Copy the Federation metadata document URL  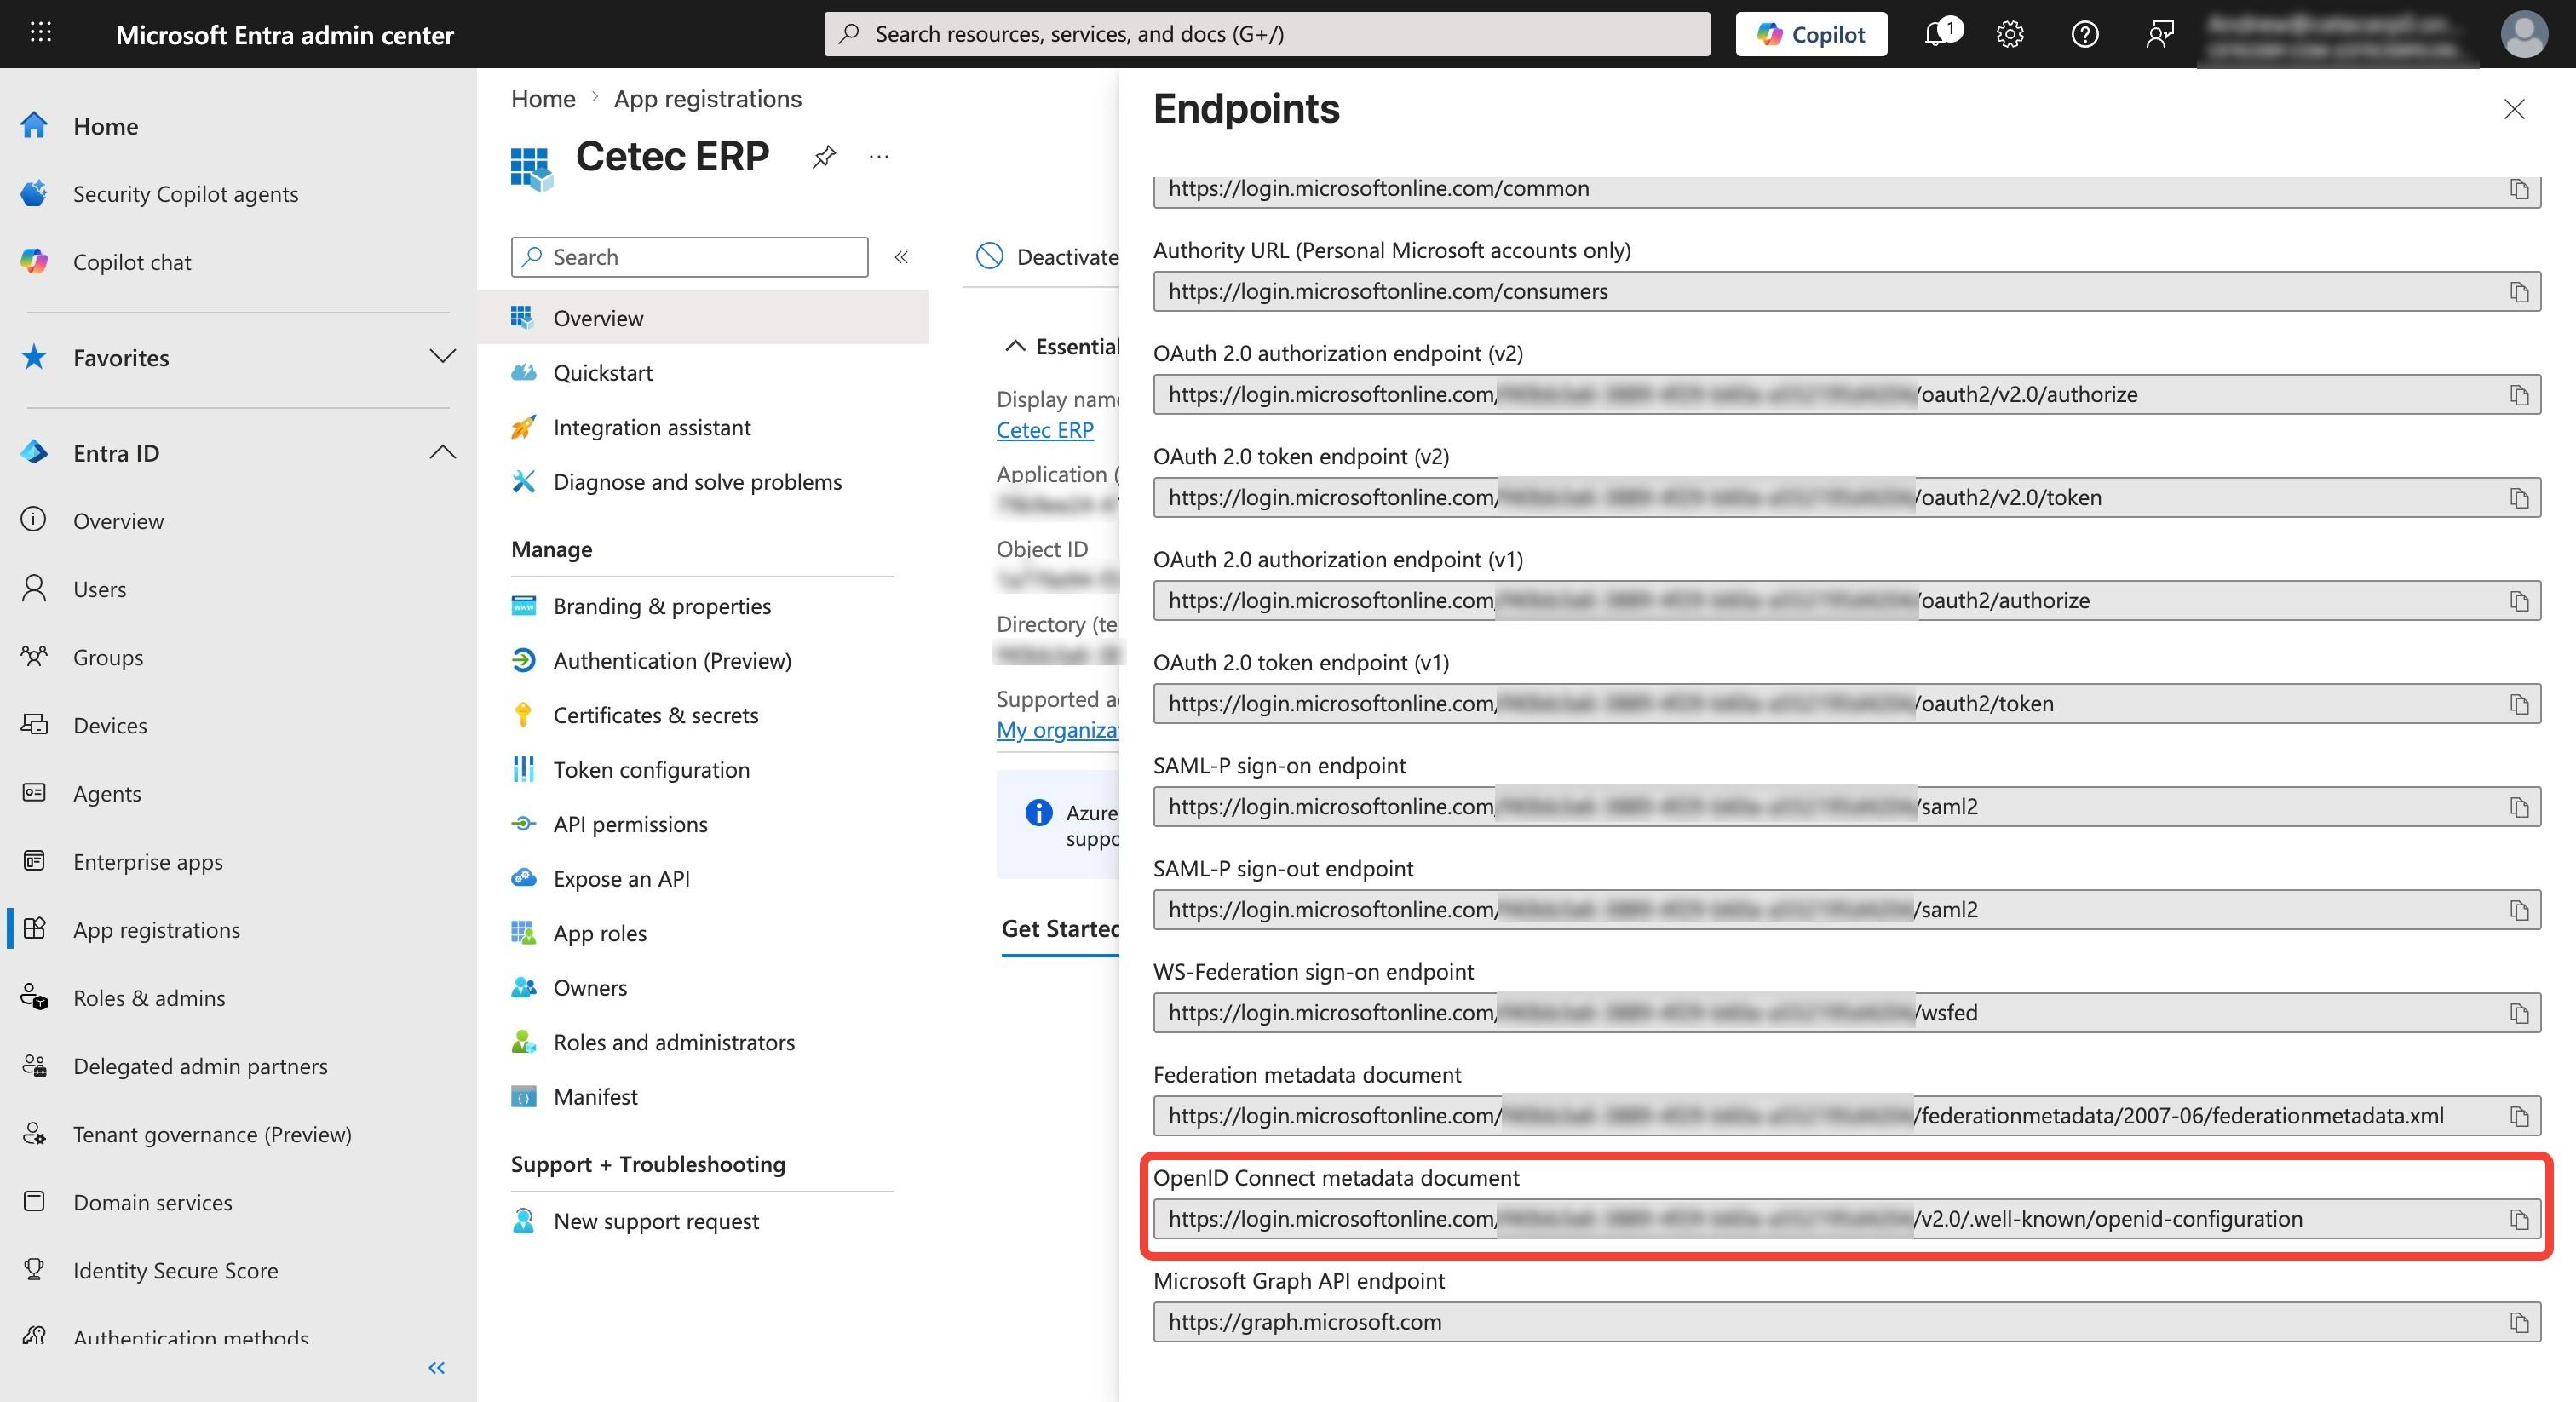point(2519,1116)
